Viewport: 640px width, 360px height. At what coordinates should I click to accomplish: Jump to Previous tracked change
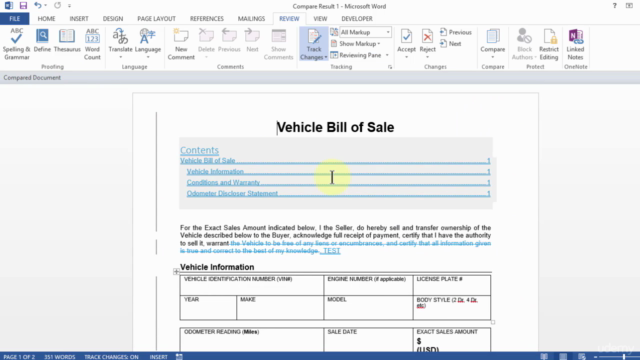[x=456, y=32]
